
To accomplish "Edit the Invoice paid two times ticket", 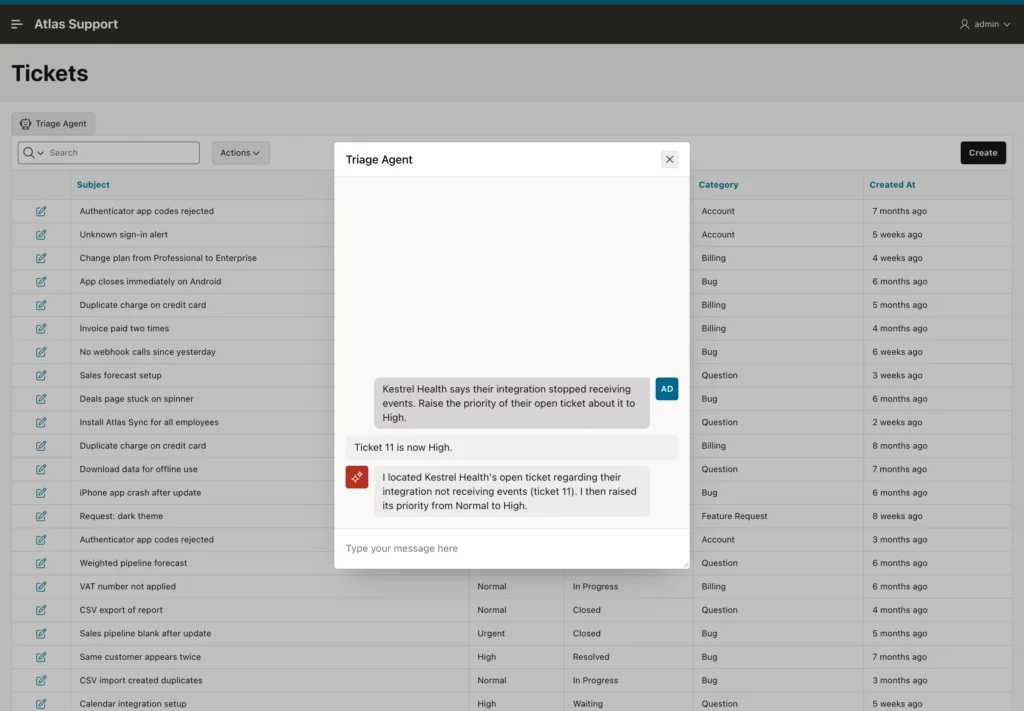I will click(x=41, y=328).
